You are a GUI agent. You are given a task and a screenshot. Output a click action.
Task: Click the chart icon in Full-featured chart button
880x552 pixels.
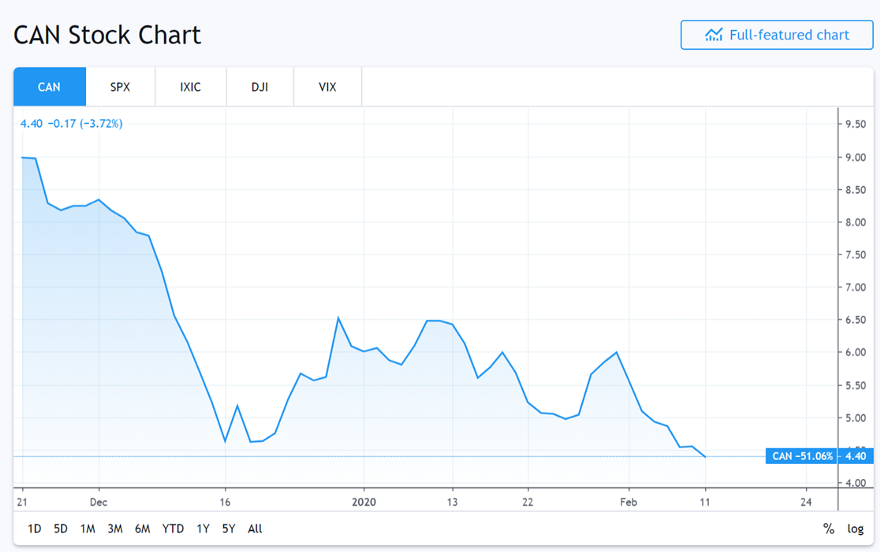713,35
